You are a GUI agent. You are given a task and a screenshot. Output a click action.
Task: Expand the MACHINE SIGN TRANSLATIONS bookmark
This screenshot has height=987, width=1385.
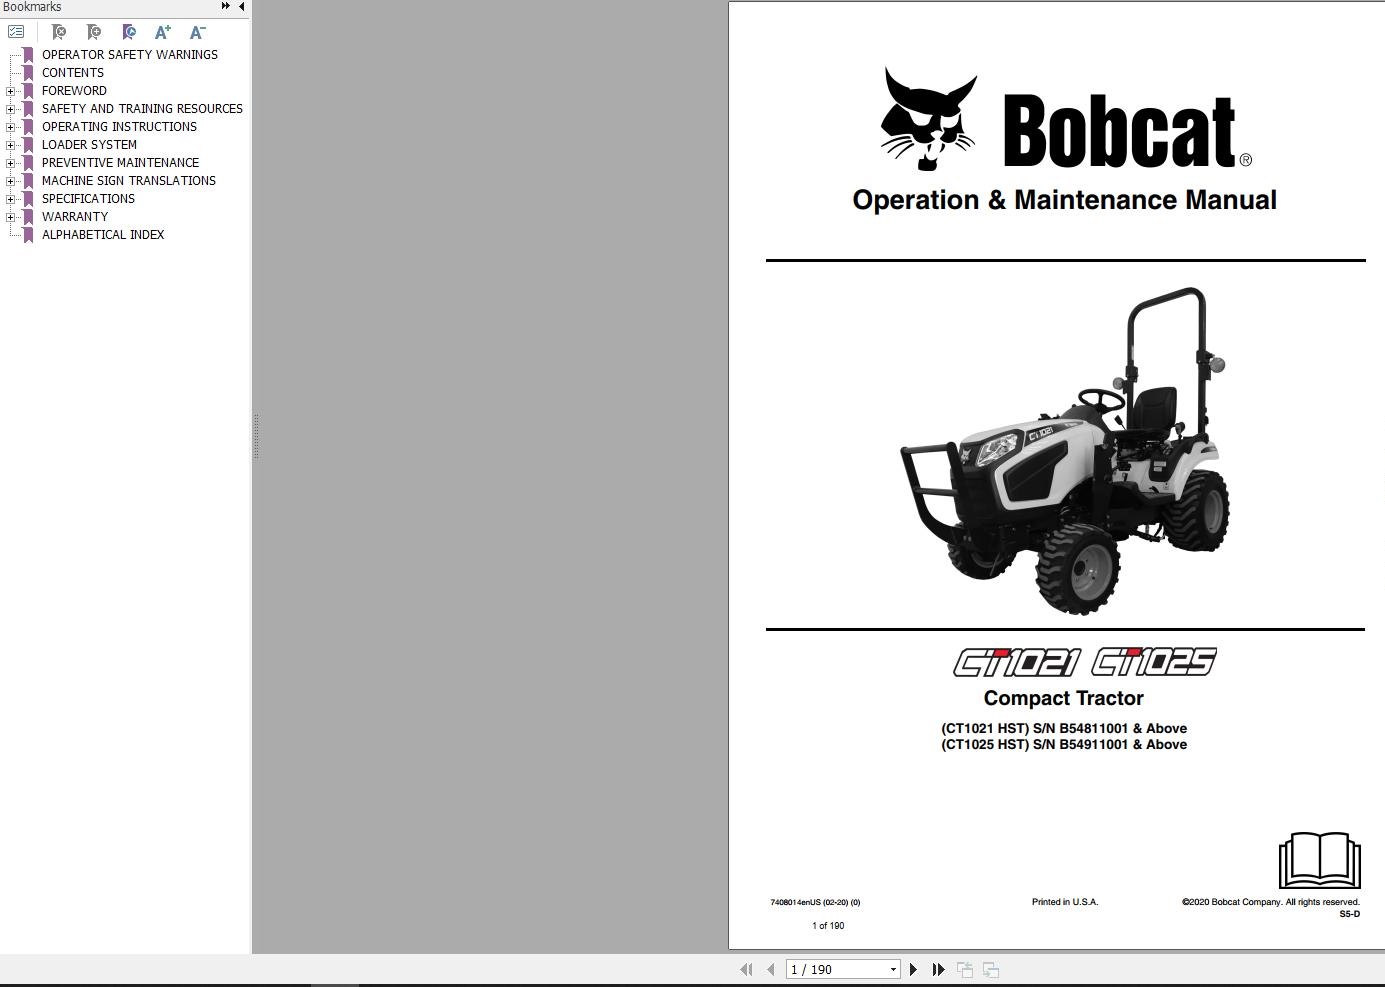(x=10, y=181)
